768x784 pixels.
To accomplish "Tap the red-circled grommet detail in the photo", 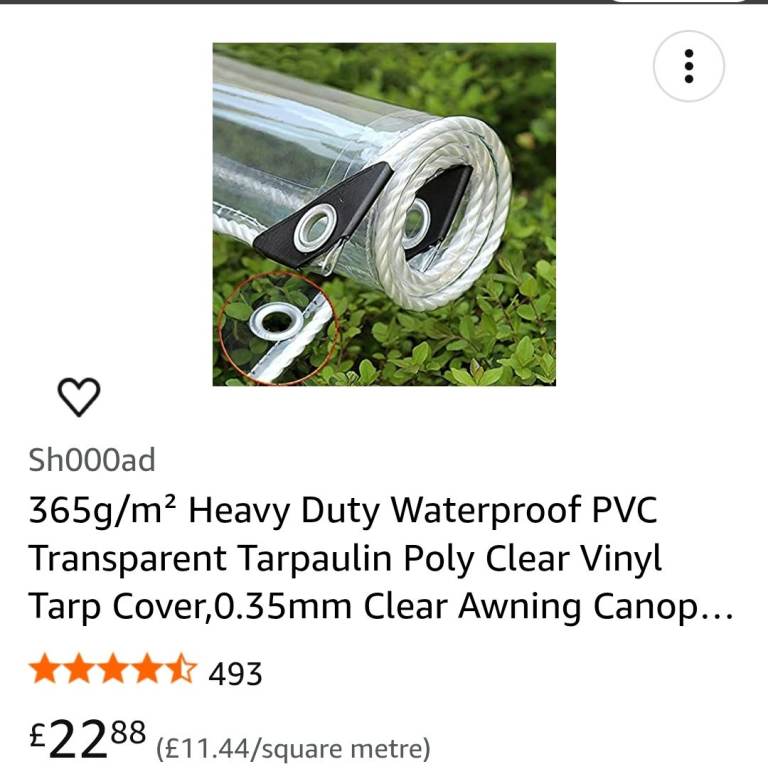I will tap(278, 330).
